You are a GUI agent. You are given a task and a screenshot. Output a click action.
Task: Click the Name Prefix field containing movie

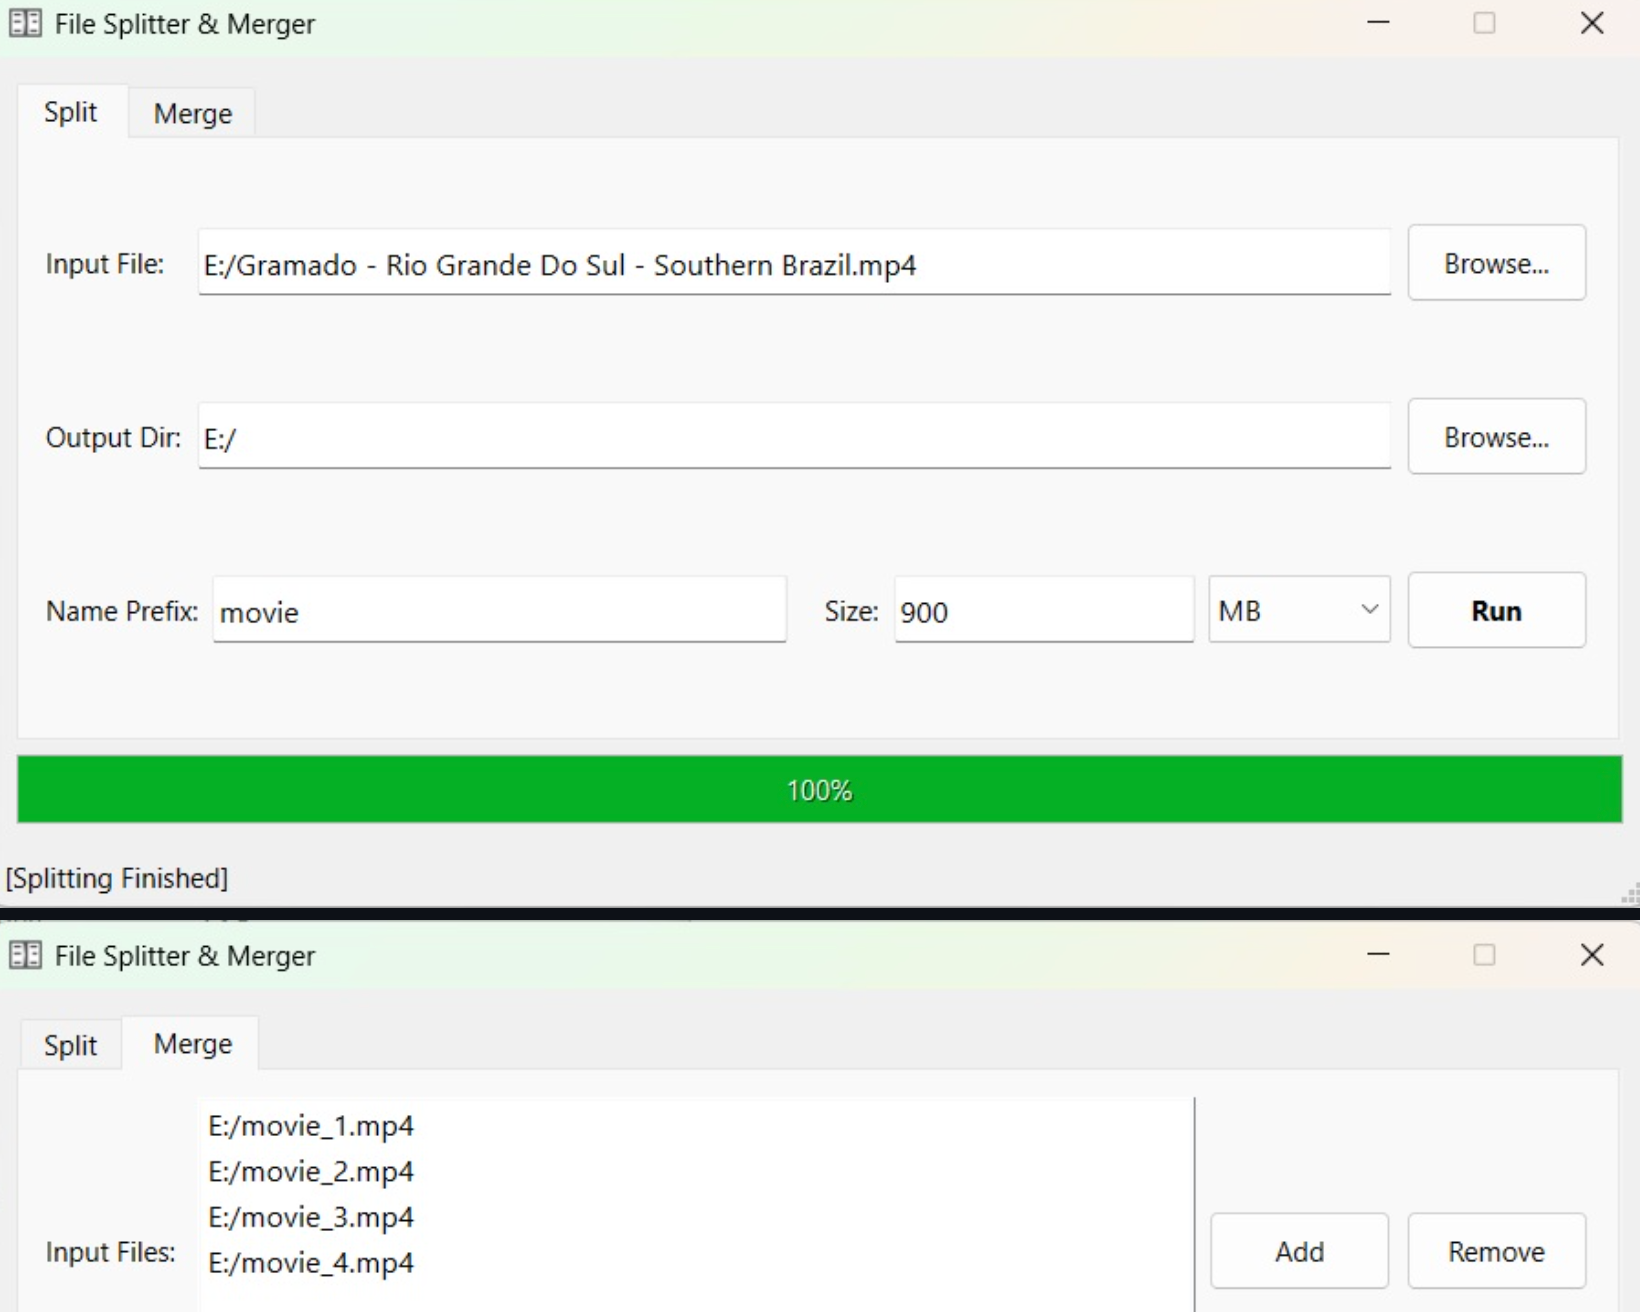(498, 611)
